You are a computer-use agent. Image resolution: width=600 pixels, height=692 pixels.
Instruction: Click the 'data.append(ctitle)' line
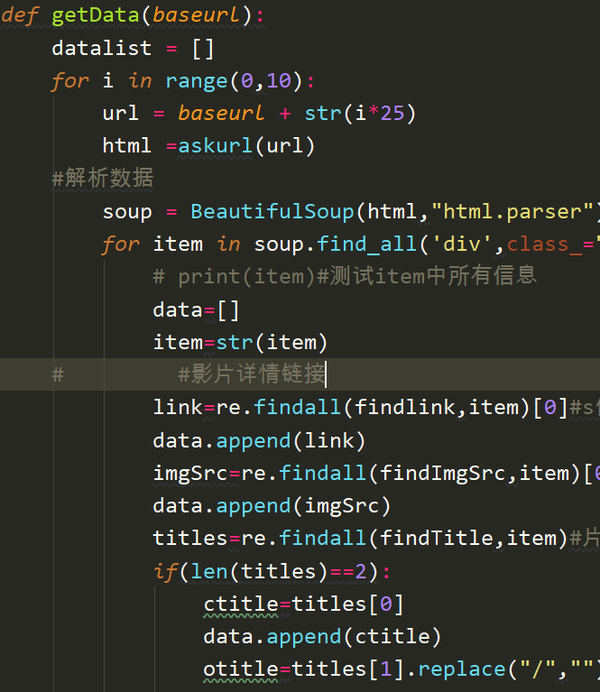click(x=322, y=637)
